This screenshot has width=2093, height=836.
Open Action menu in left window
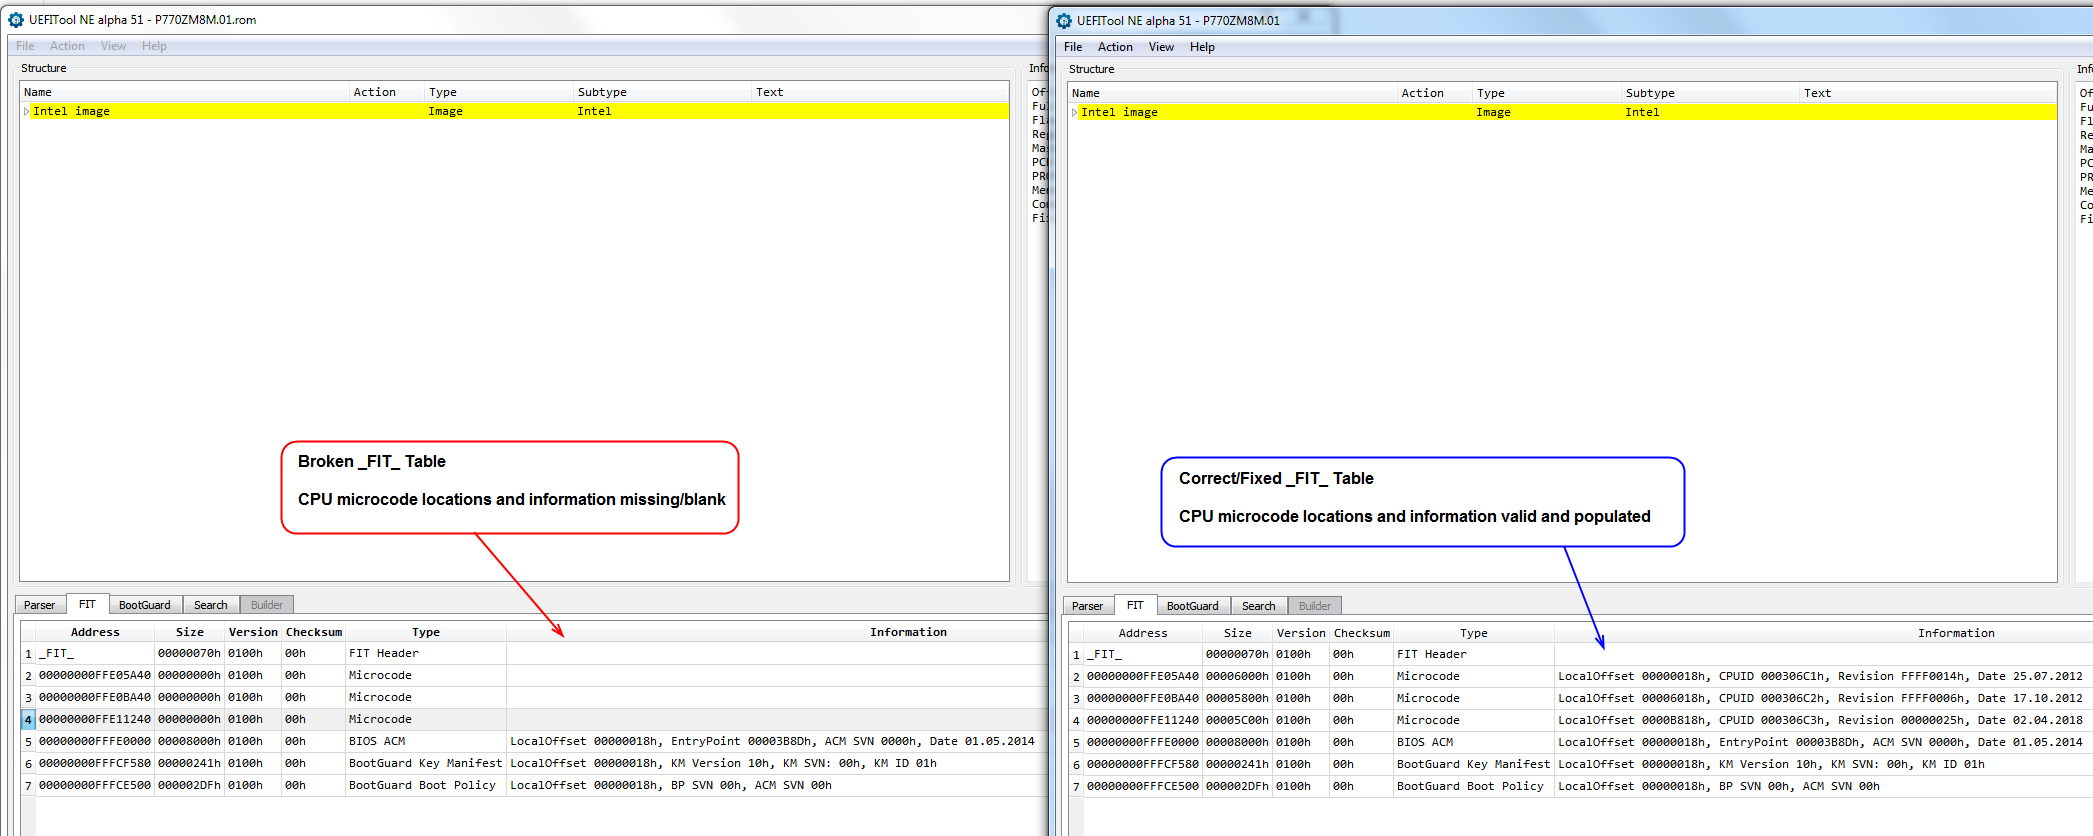pyautogui.click(x=67, y=46)
